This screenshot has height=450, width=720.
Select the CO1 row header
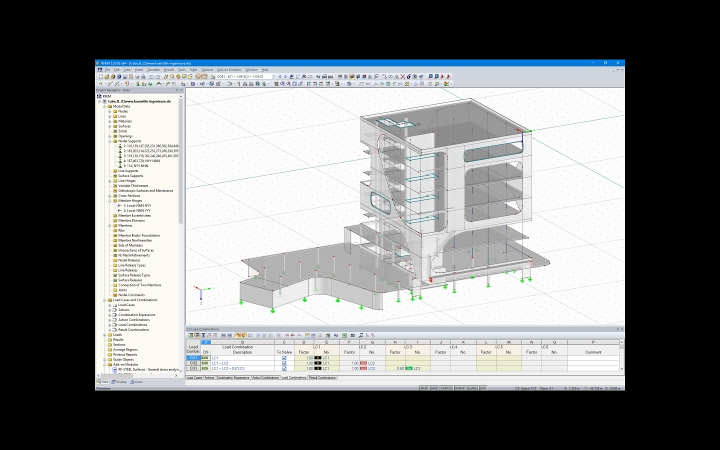coord(193,358)
